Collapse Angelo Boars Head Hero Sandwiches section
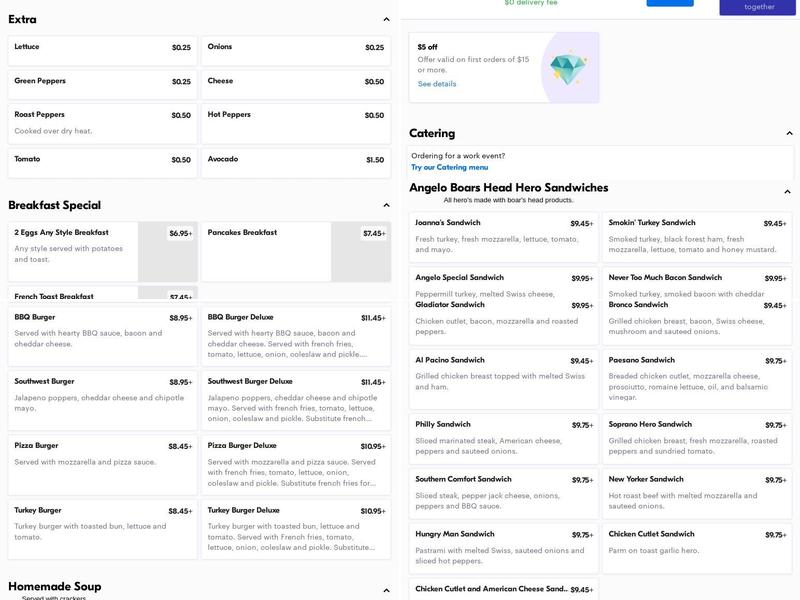 787,190
